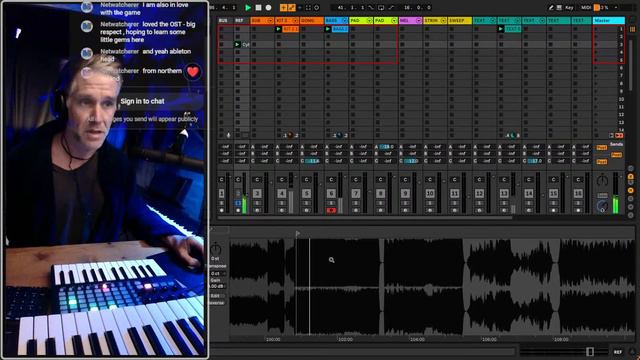The image size is (640, 360).
Task: Arm the round Arrangement Record button
Action: click(x=268, y=7)
